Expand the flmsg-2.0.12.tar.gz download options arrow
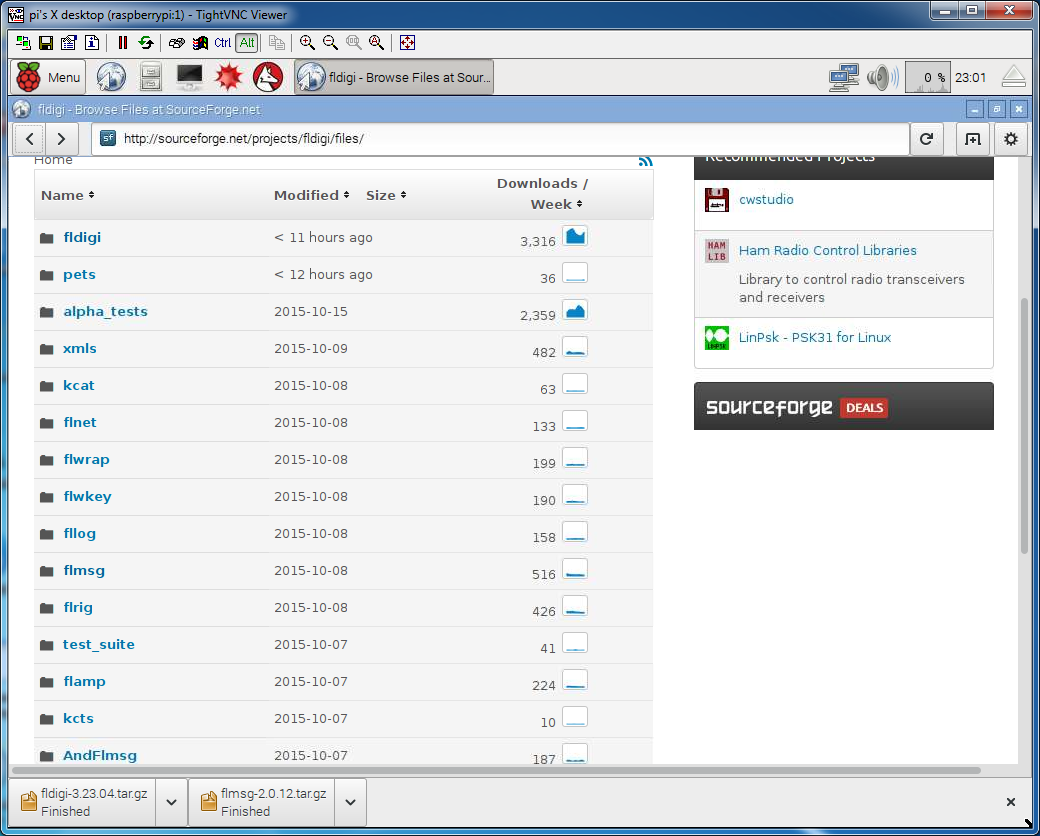Image resolution: width=1040 pixels, height=836 pixels. point(351,802)
